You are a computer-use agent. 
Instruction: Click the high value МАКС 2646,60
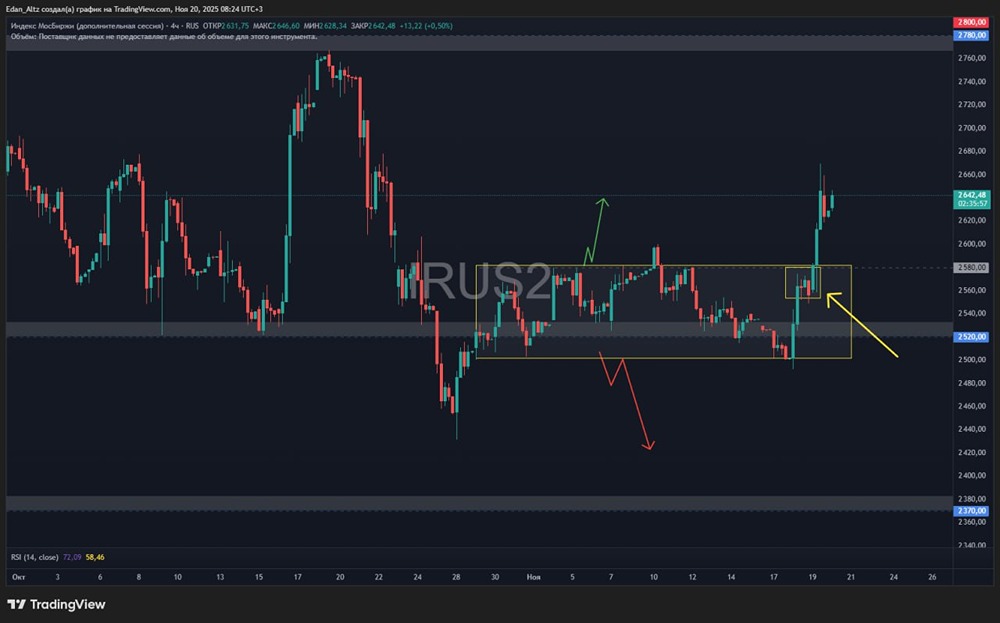(276, 26)
